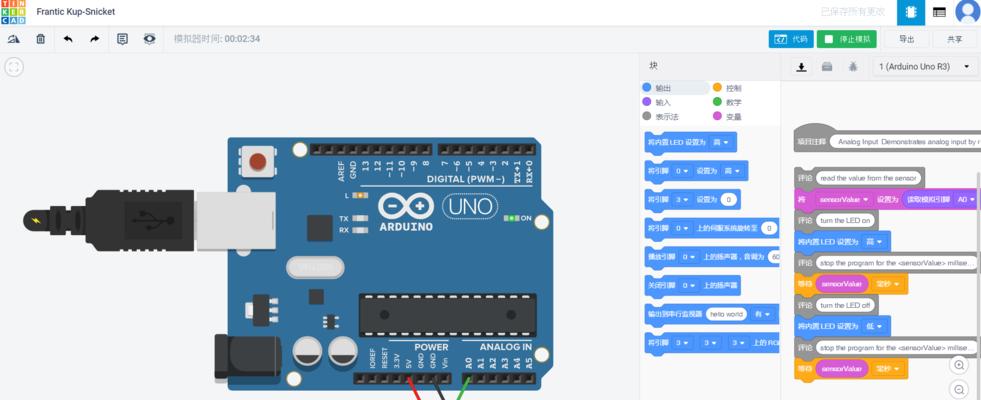The image size is (981, 400).
Task: Select the 控制 control block category
Action: tap(727, 88)
